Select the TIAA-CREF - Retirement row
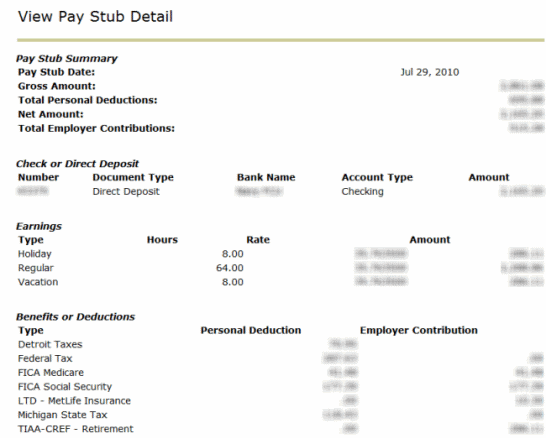The image size is (546, 438). coord(280,429)
